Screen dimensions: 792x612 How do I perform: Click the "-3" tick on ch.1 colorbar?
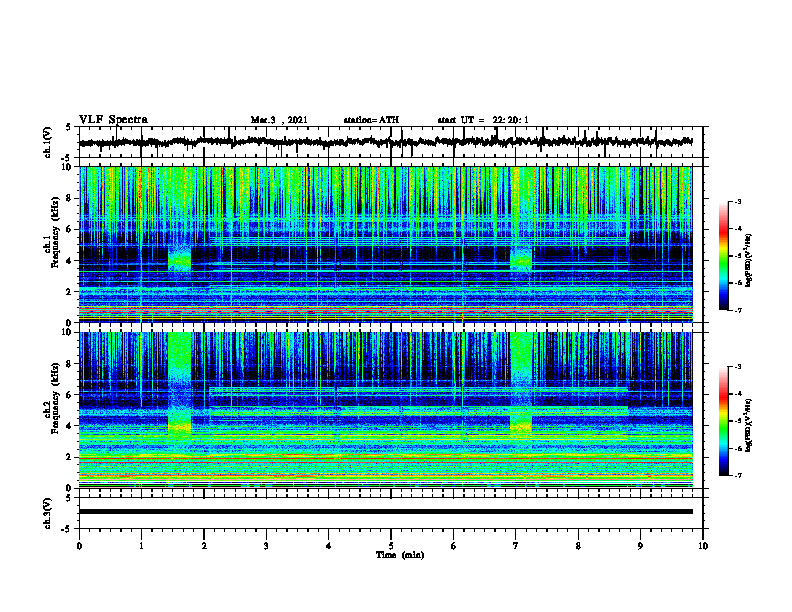(x=737, y=202)
